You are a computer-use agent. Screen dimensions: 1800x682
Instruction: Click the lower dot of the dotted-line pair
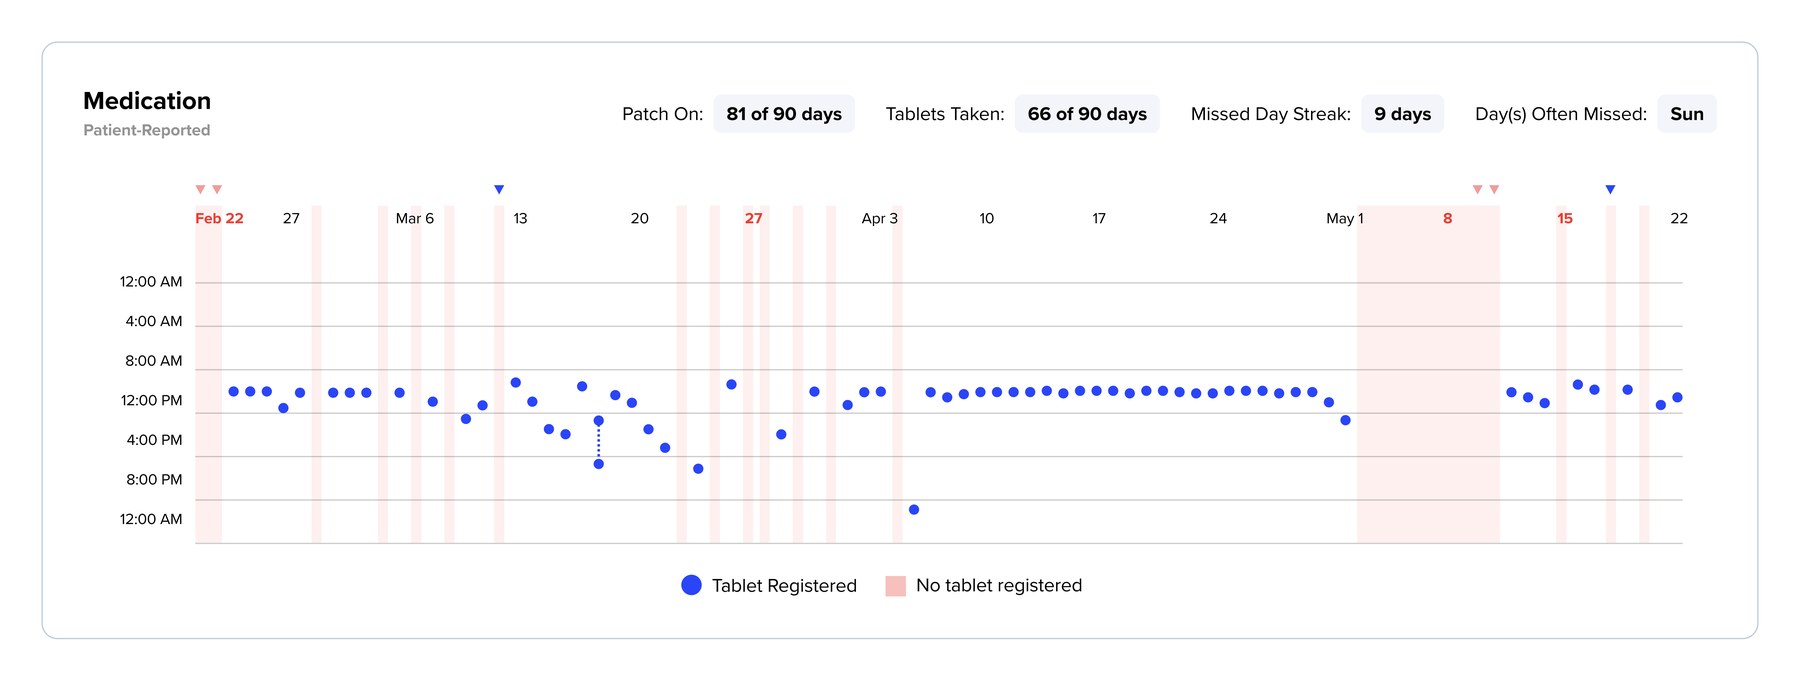pyautogui.click(x=598, y=464)
